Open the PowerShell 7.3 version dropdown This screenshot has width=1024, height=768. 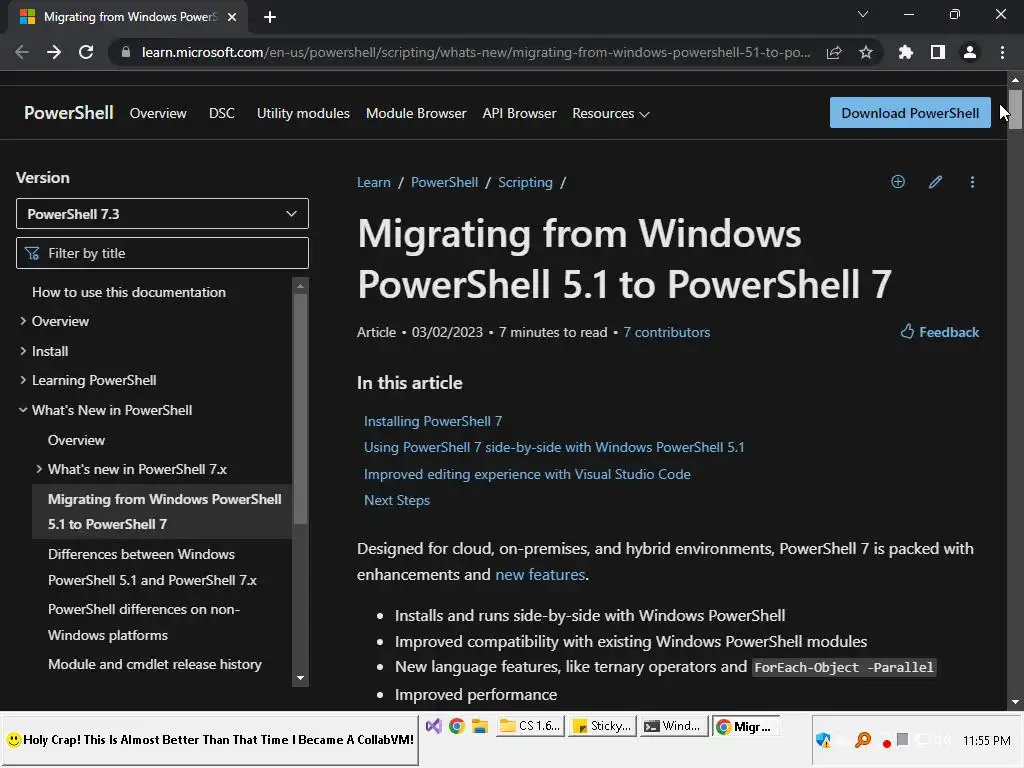(162, 214)
